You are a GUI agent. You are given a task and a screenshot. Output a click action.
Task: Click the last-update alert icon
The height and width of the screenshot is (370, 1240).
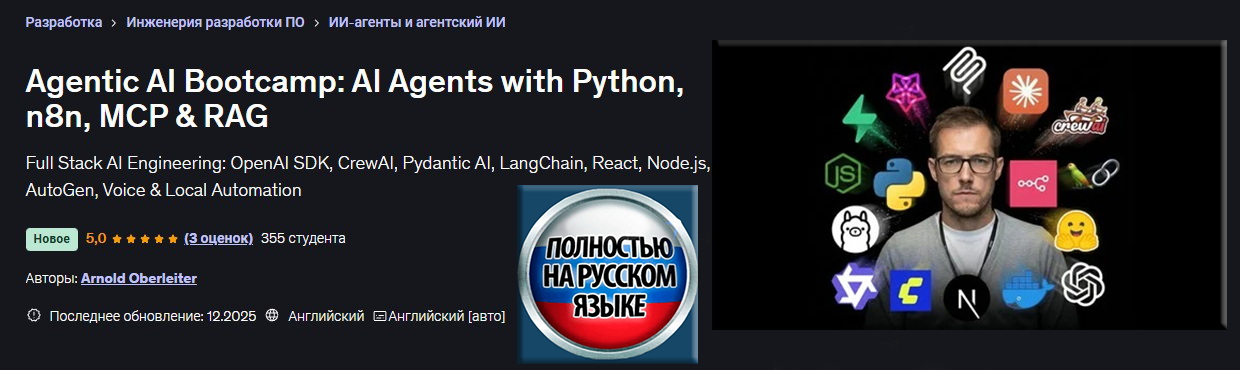pos(34,315)
